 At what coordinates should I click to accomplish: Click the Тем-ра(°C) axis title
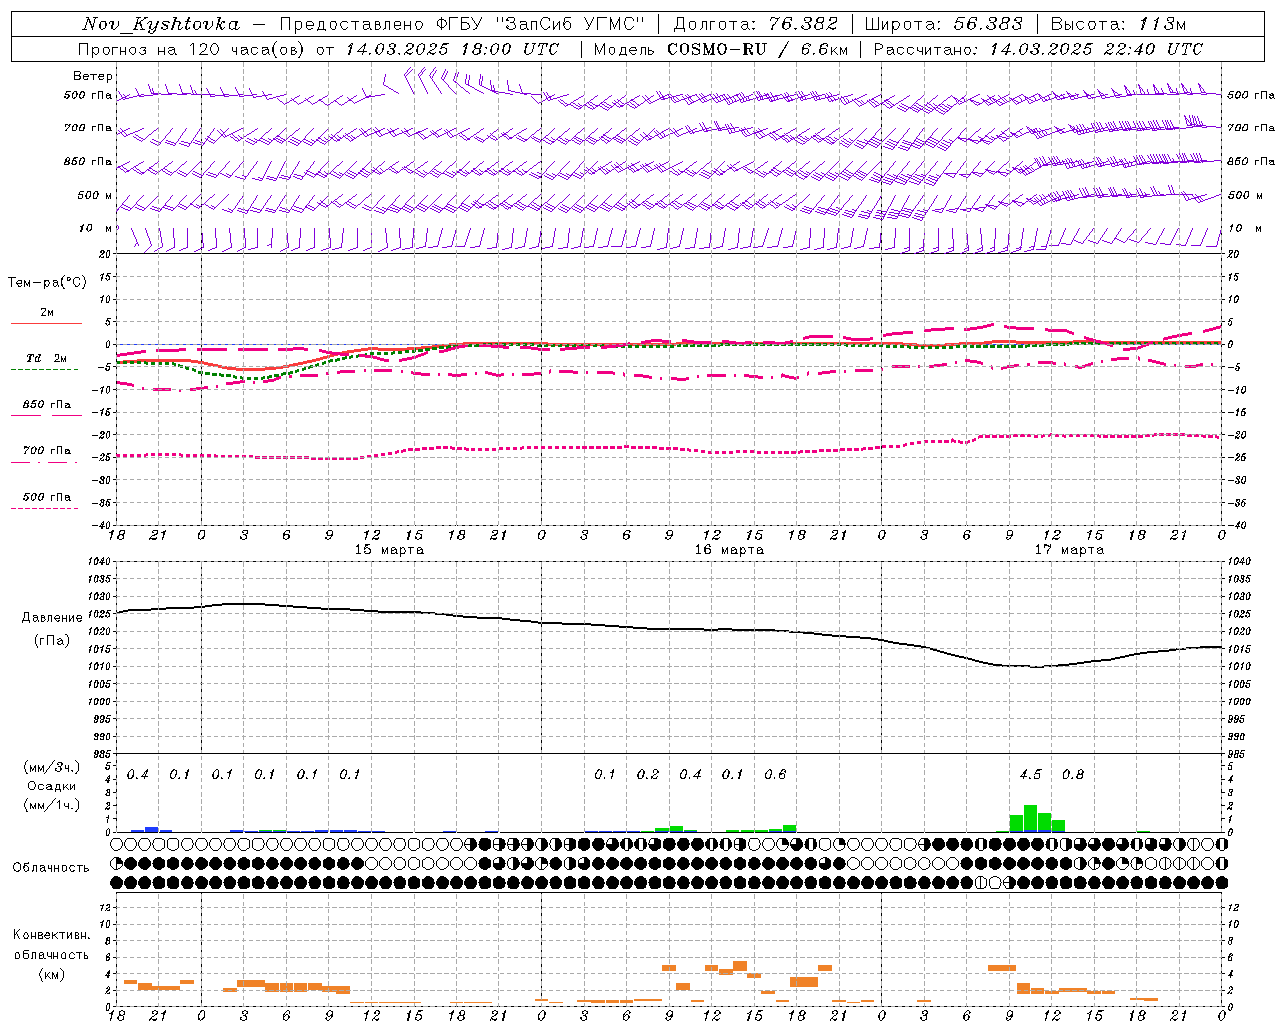click(x=47, y=283)
